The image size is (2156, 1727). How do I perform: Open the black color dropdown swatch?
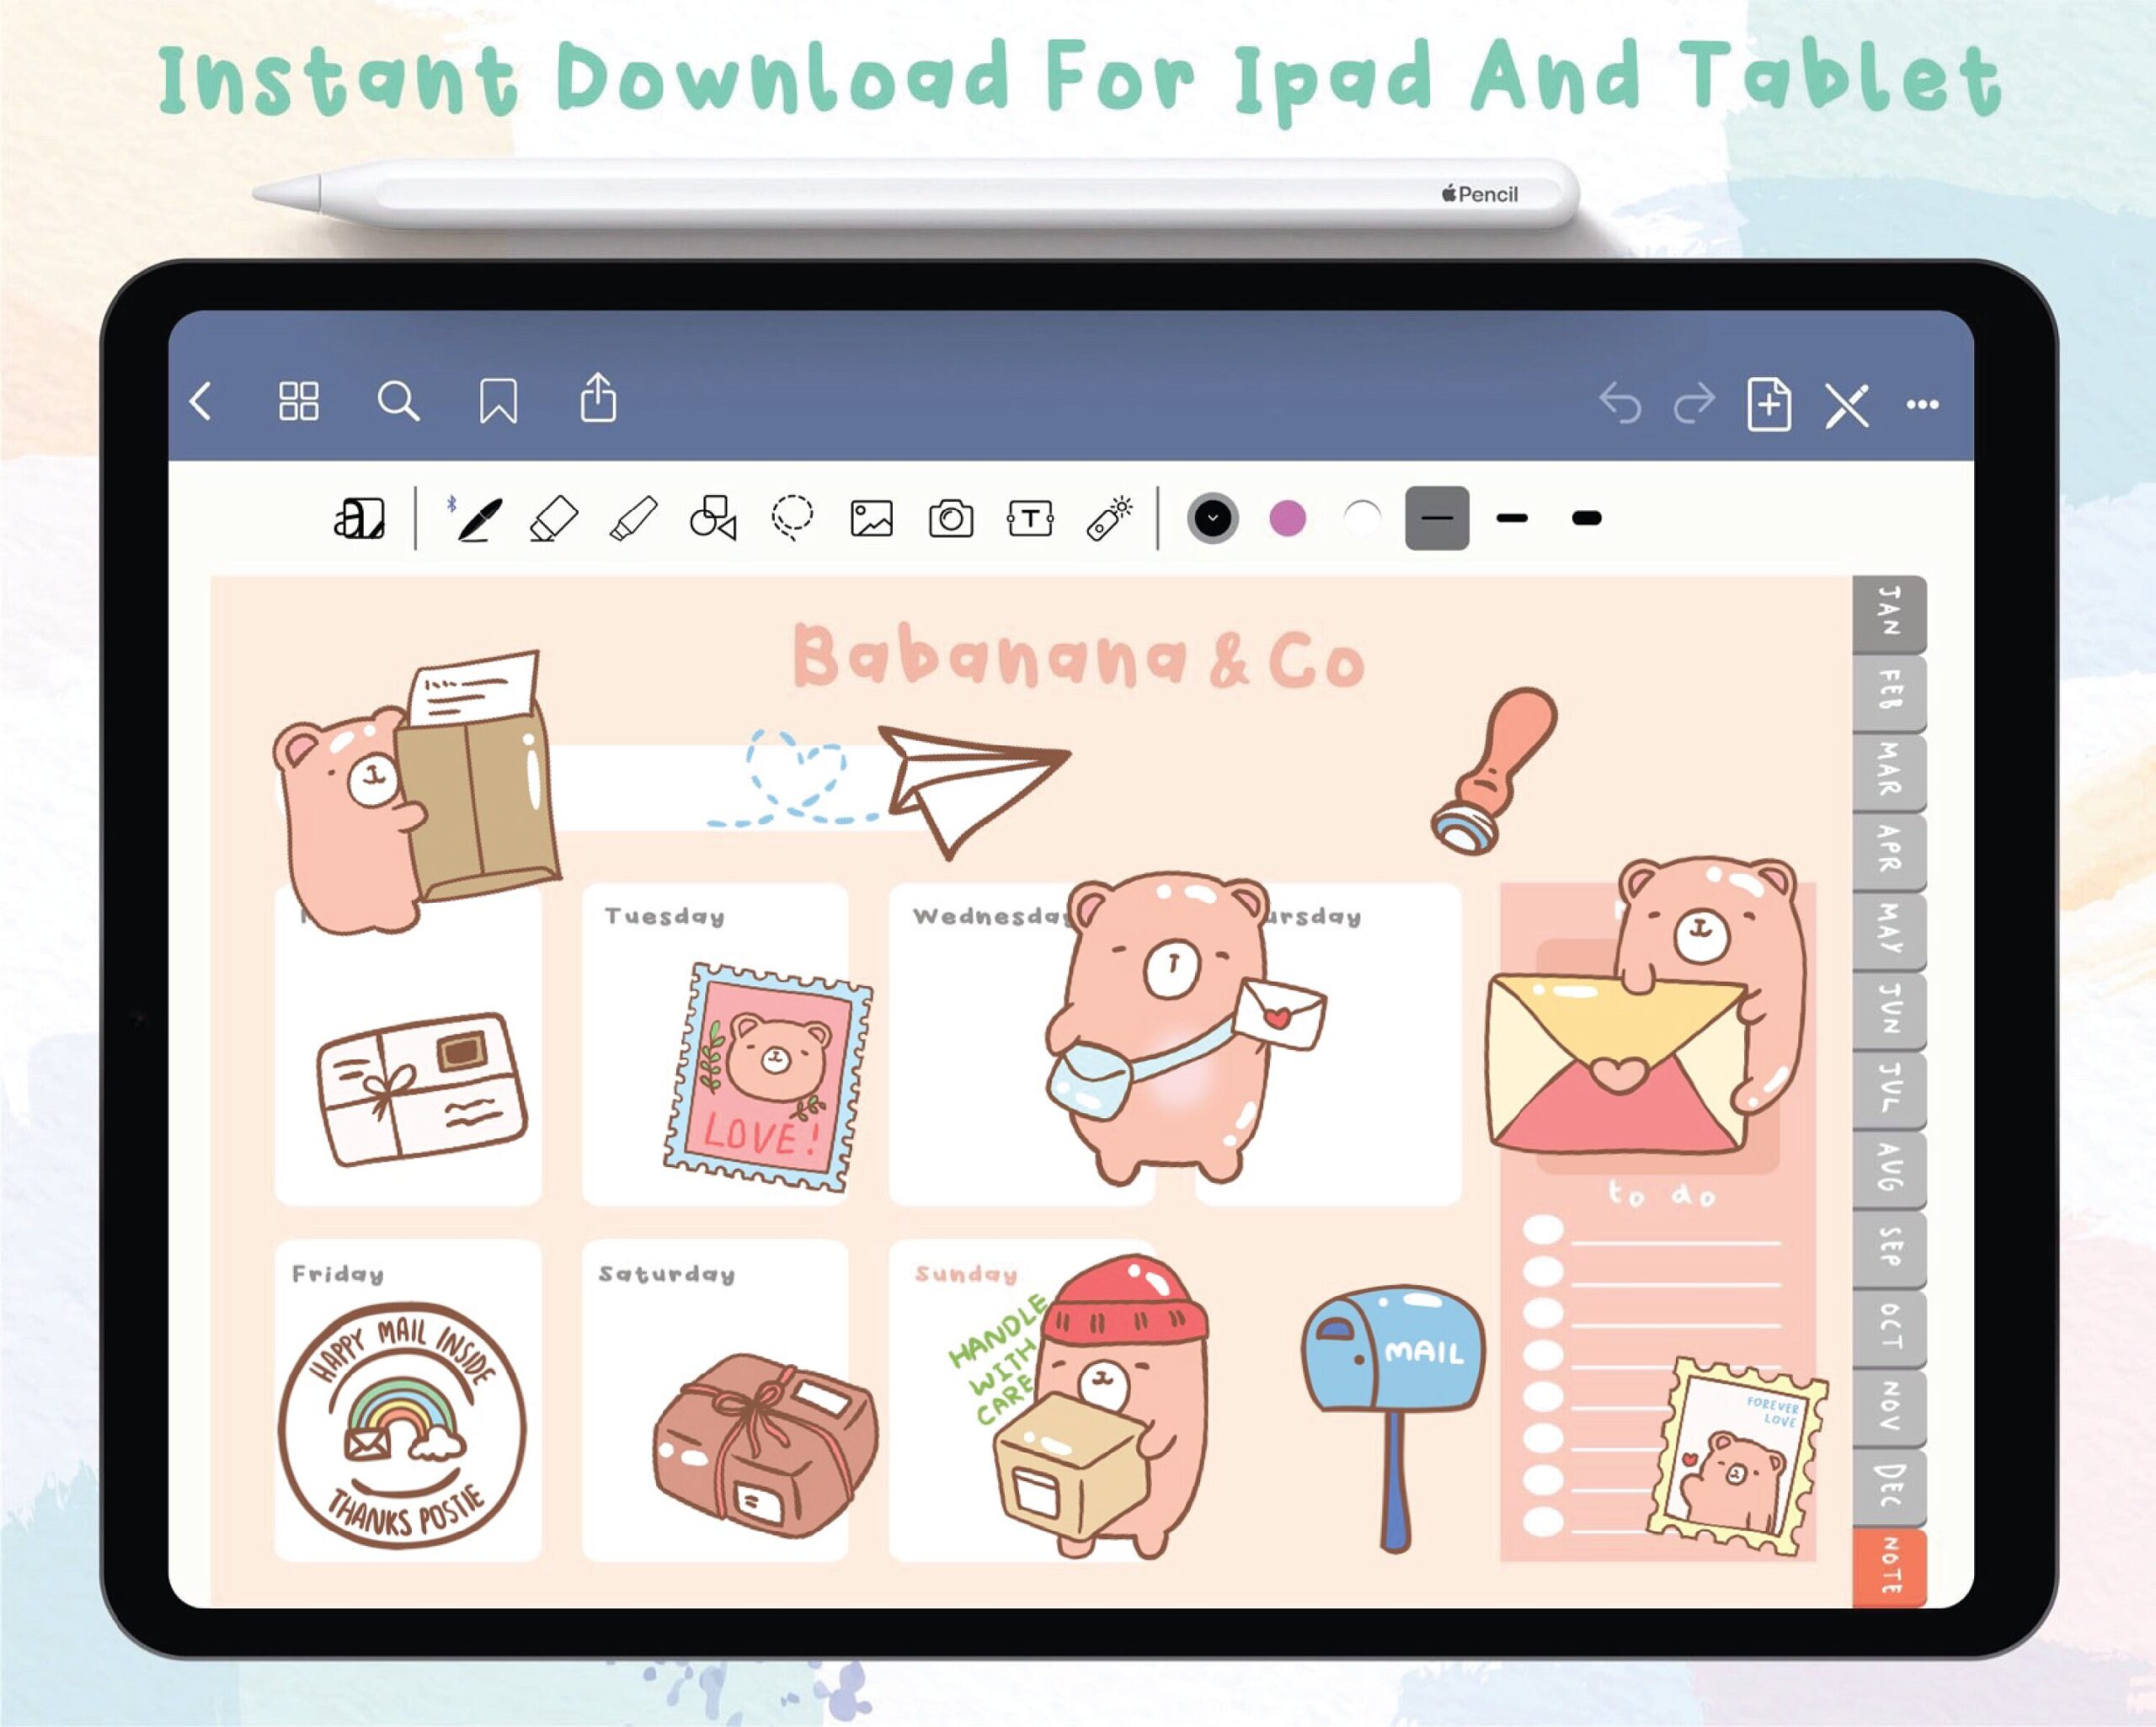pyautogui.click(x=1212, y=518)
